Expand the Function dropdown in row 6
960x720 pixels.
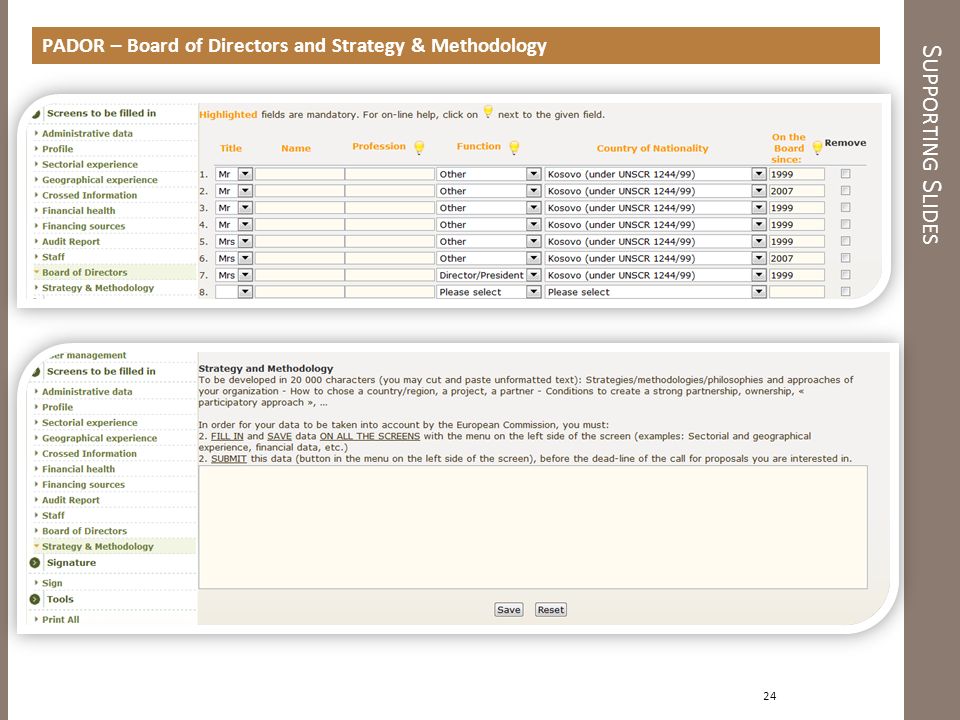(533, 258)
